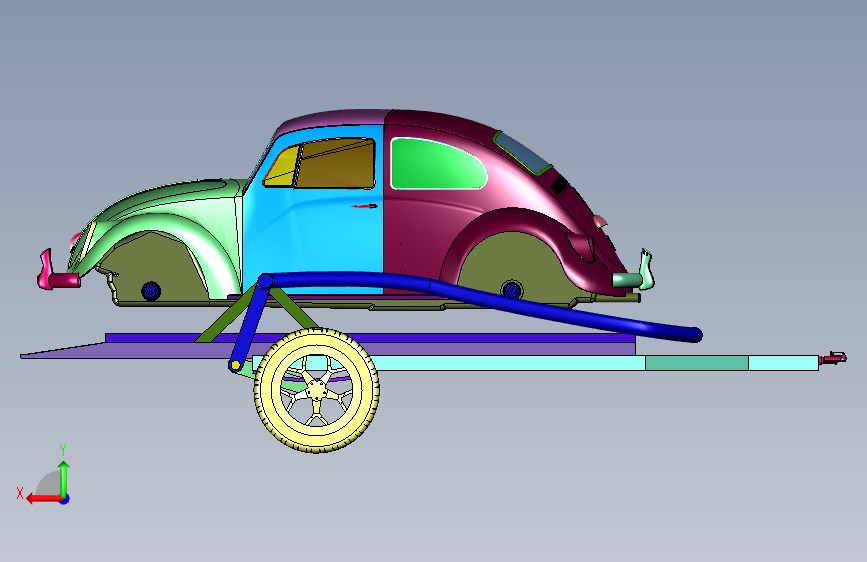The height and width of the screenshot is (562, 867).
Task: Select the yellow pivot pin on the blue arm
Action: 236,365
